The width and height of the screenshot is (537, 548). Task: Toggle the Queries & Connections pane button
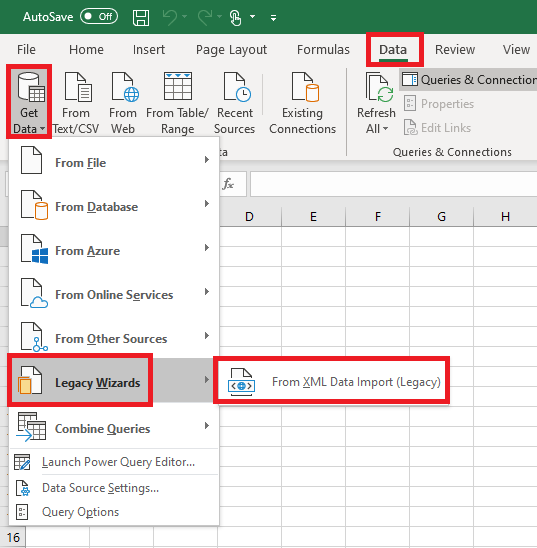468,80
